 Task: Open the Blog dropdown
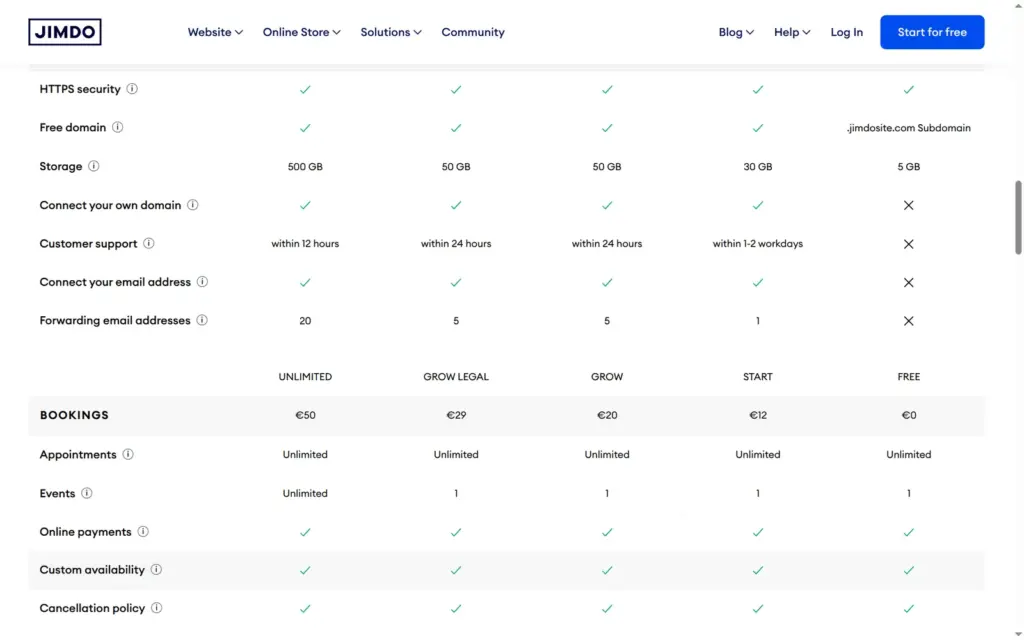pos(736,32)
